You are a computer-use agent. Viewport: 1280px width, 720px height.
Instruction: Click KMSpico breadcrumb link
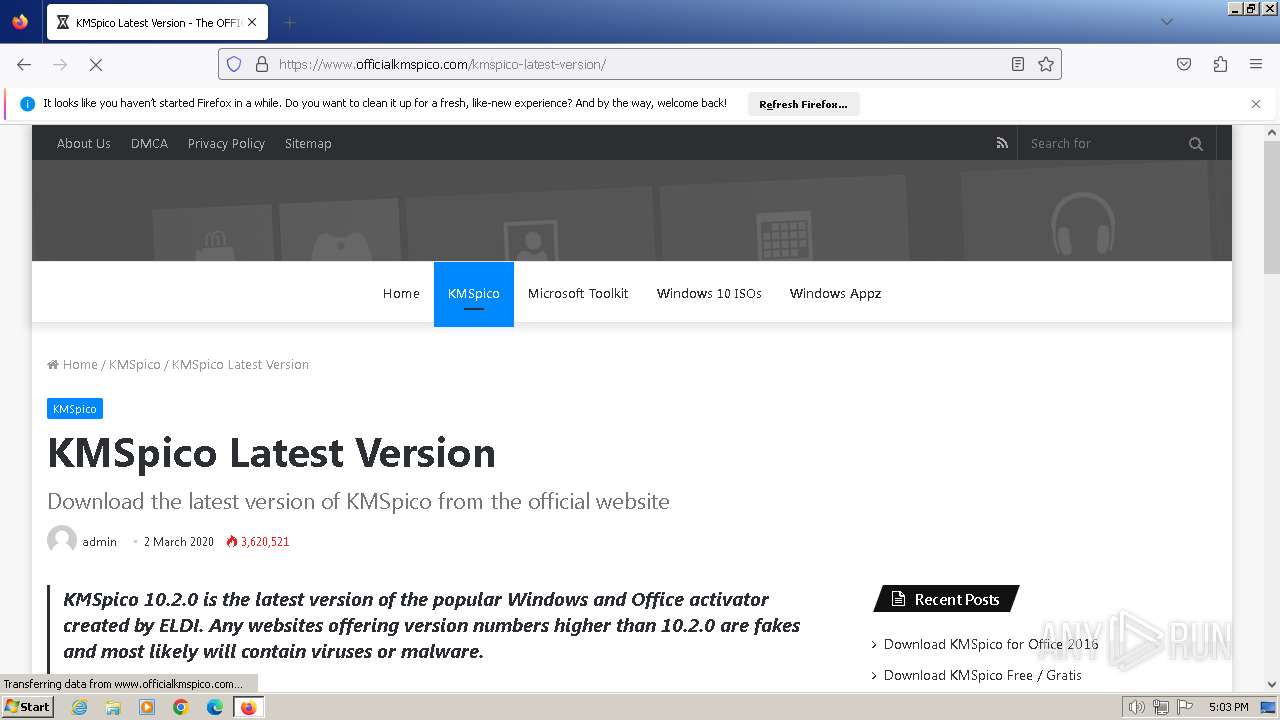pyautogui.click(x=134, y=364)
